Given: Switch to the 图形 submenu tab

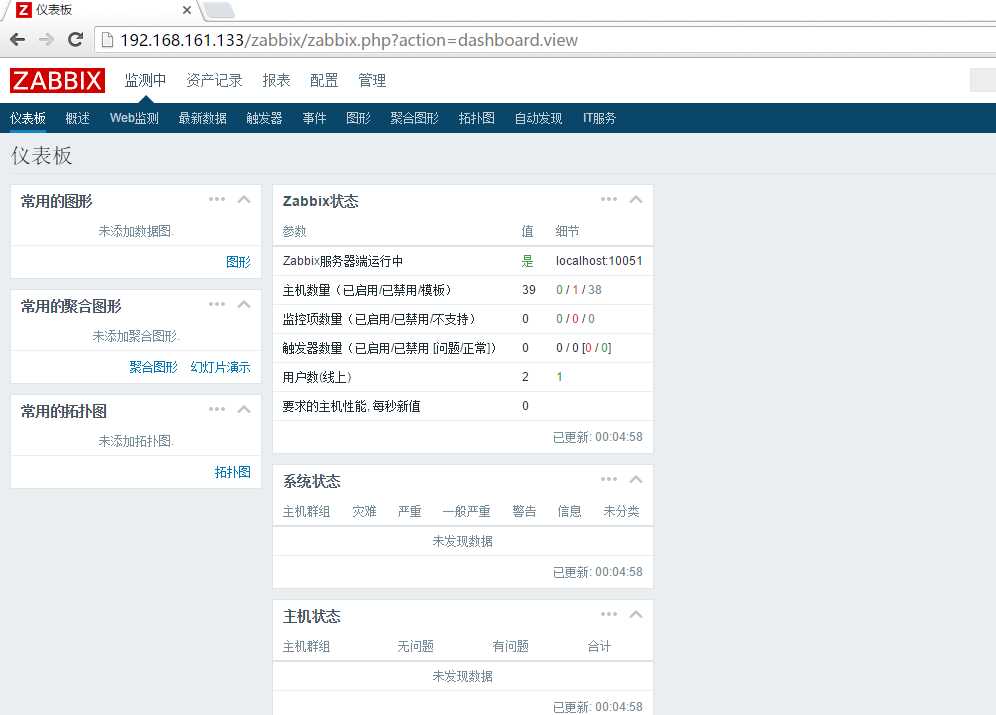Looking at the screenshot, I should 358,118.
